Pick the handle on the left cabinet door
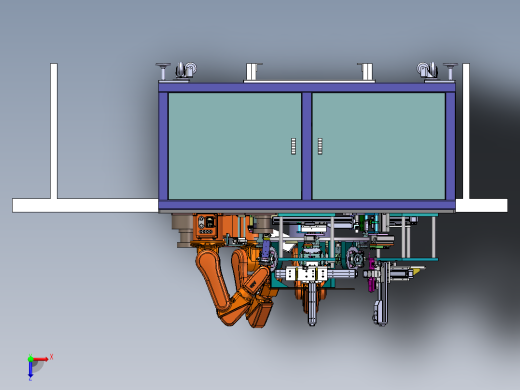The image size is (520, 390). pos(293,146)
